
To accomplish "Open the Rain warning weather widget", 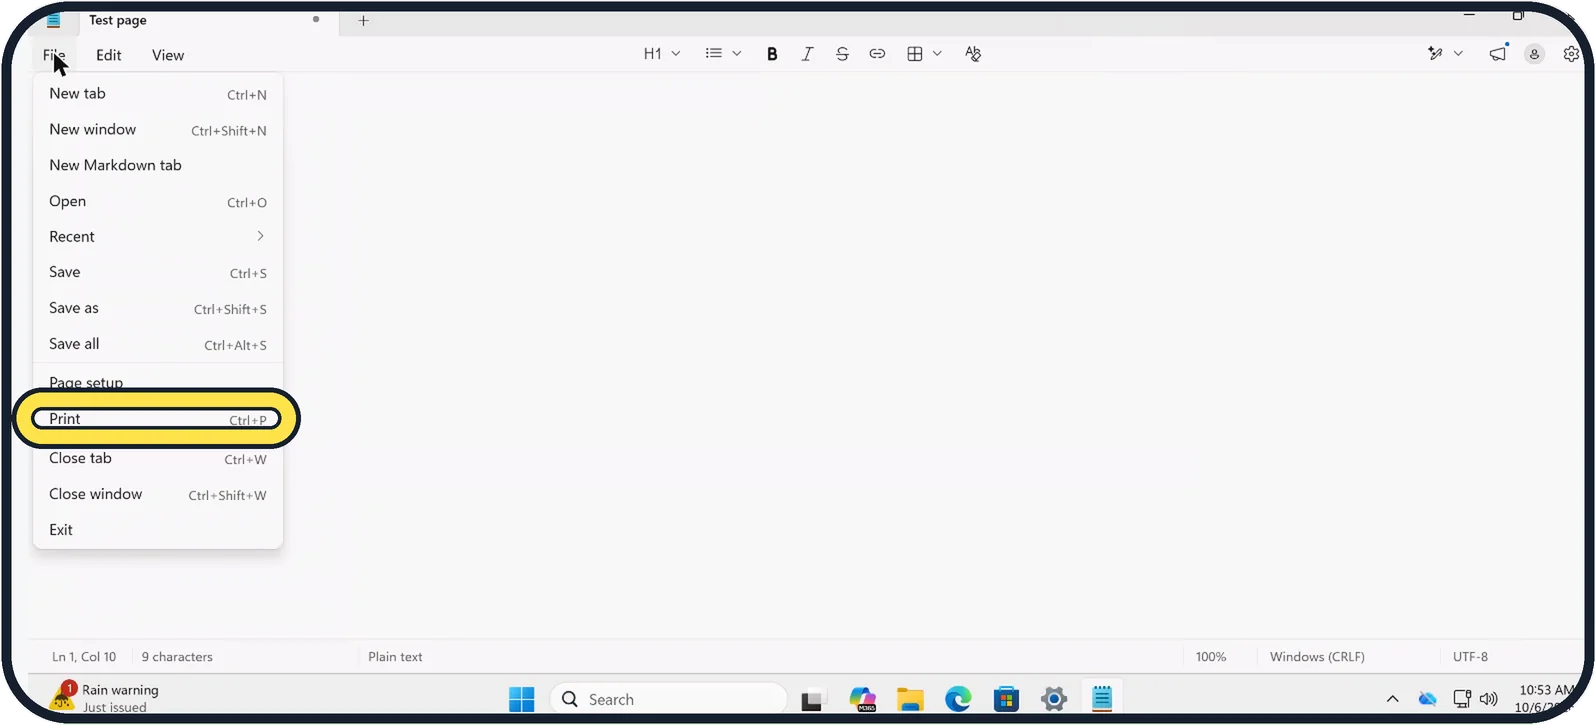I will coord(106,698).
